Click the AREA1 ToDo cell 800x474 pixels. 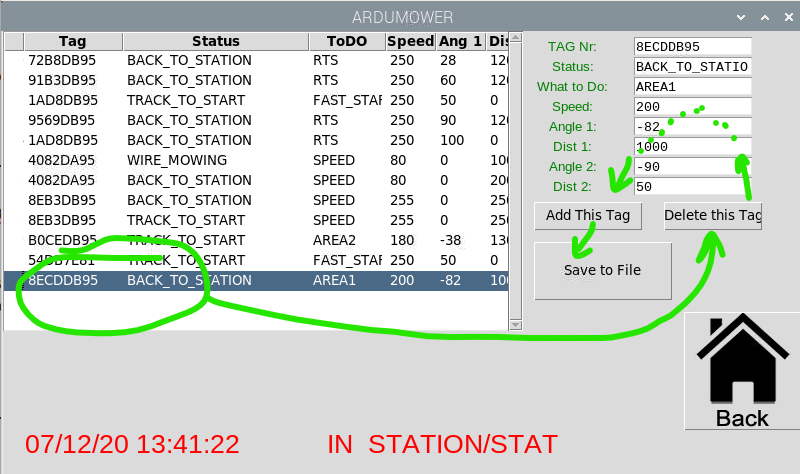click(334, 280)
